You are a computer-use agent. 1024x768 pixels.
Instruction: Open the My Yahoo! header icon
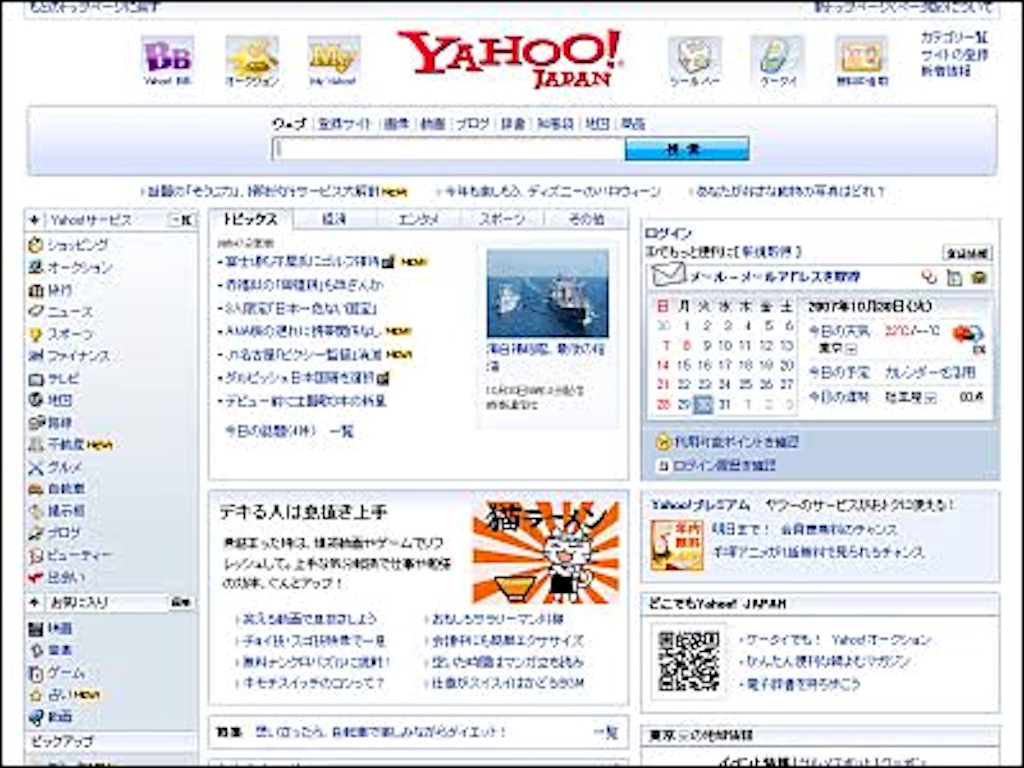click(334, 61)
